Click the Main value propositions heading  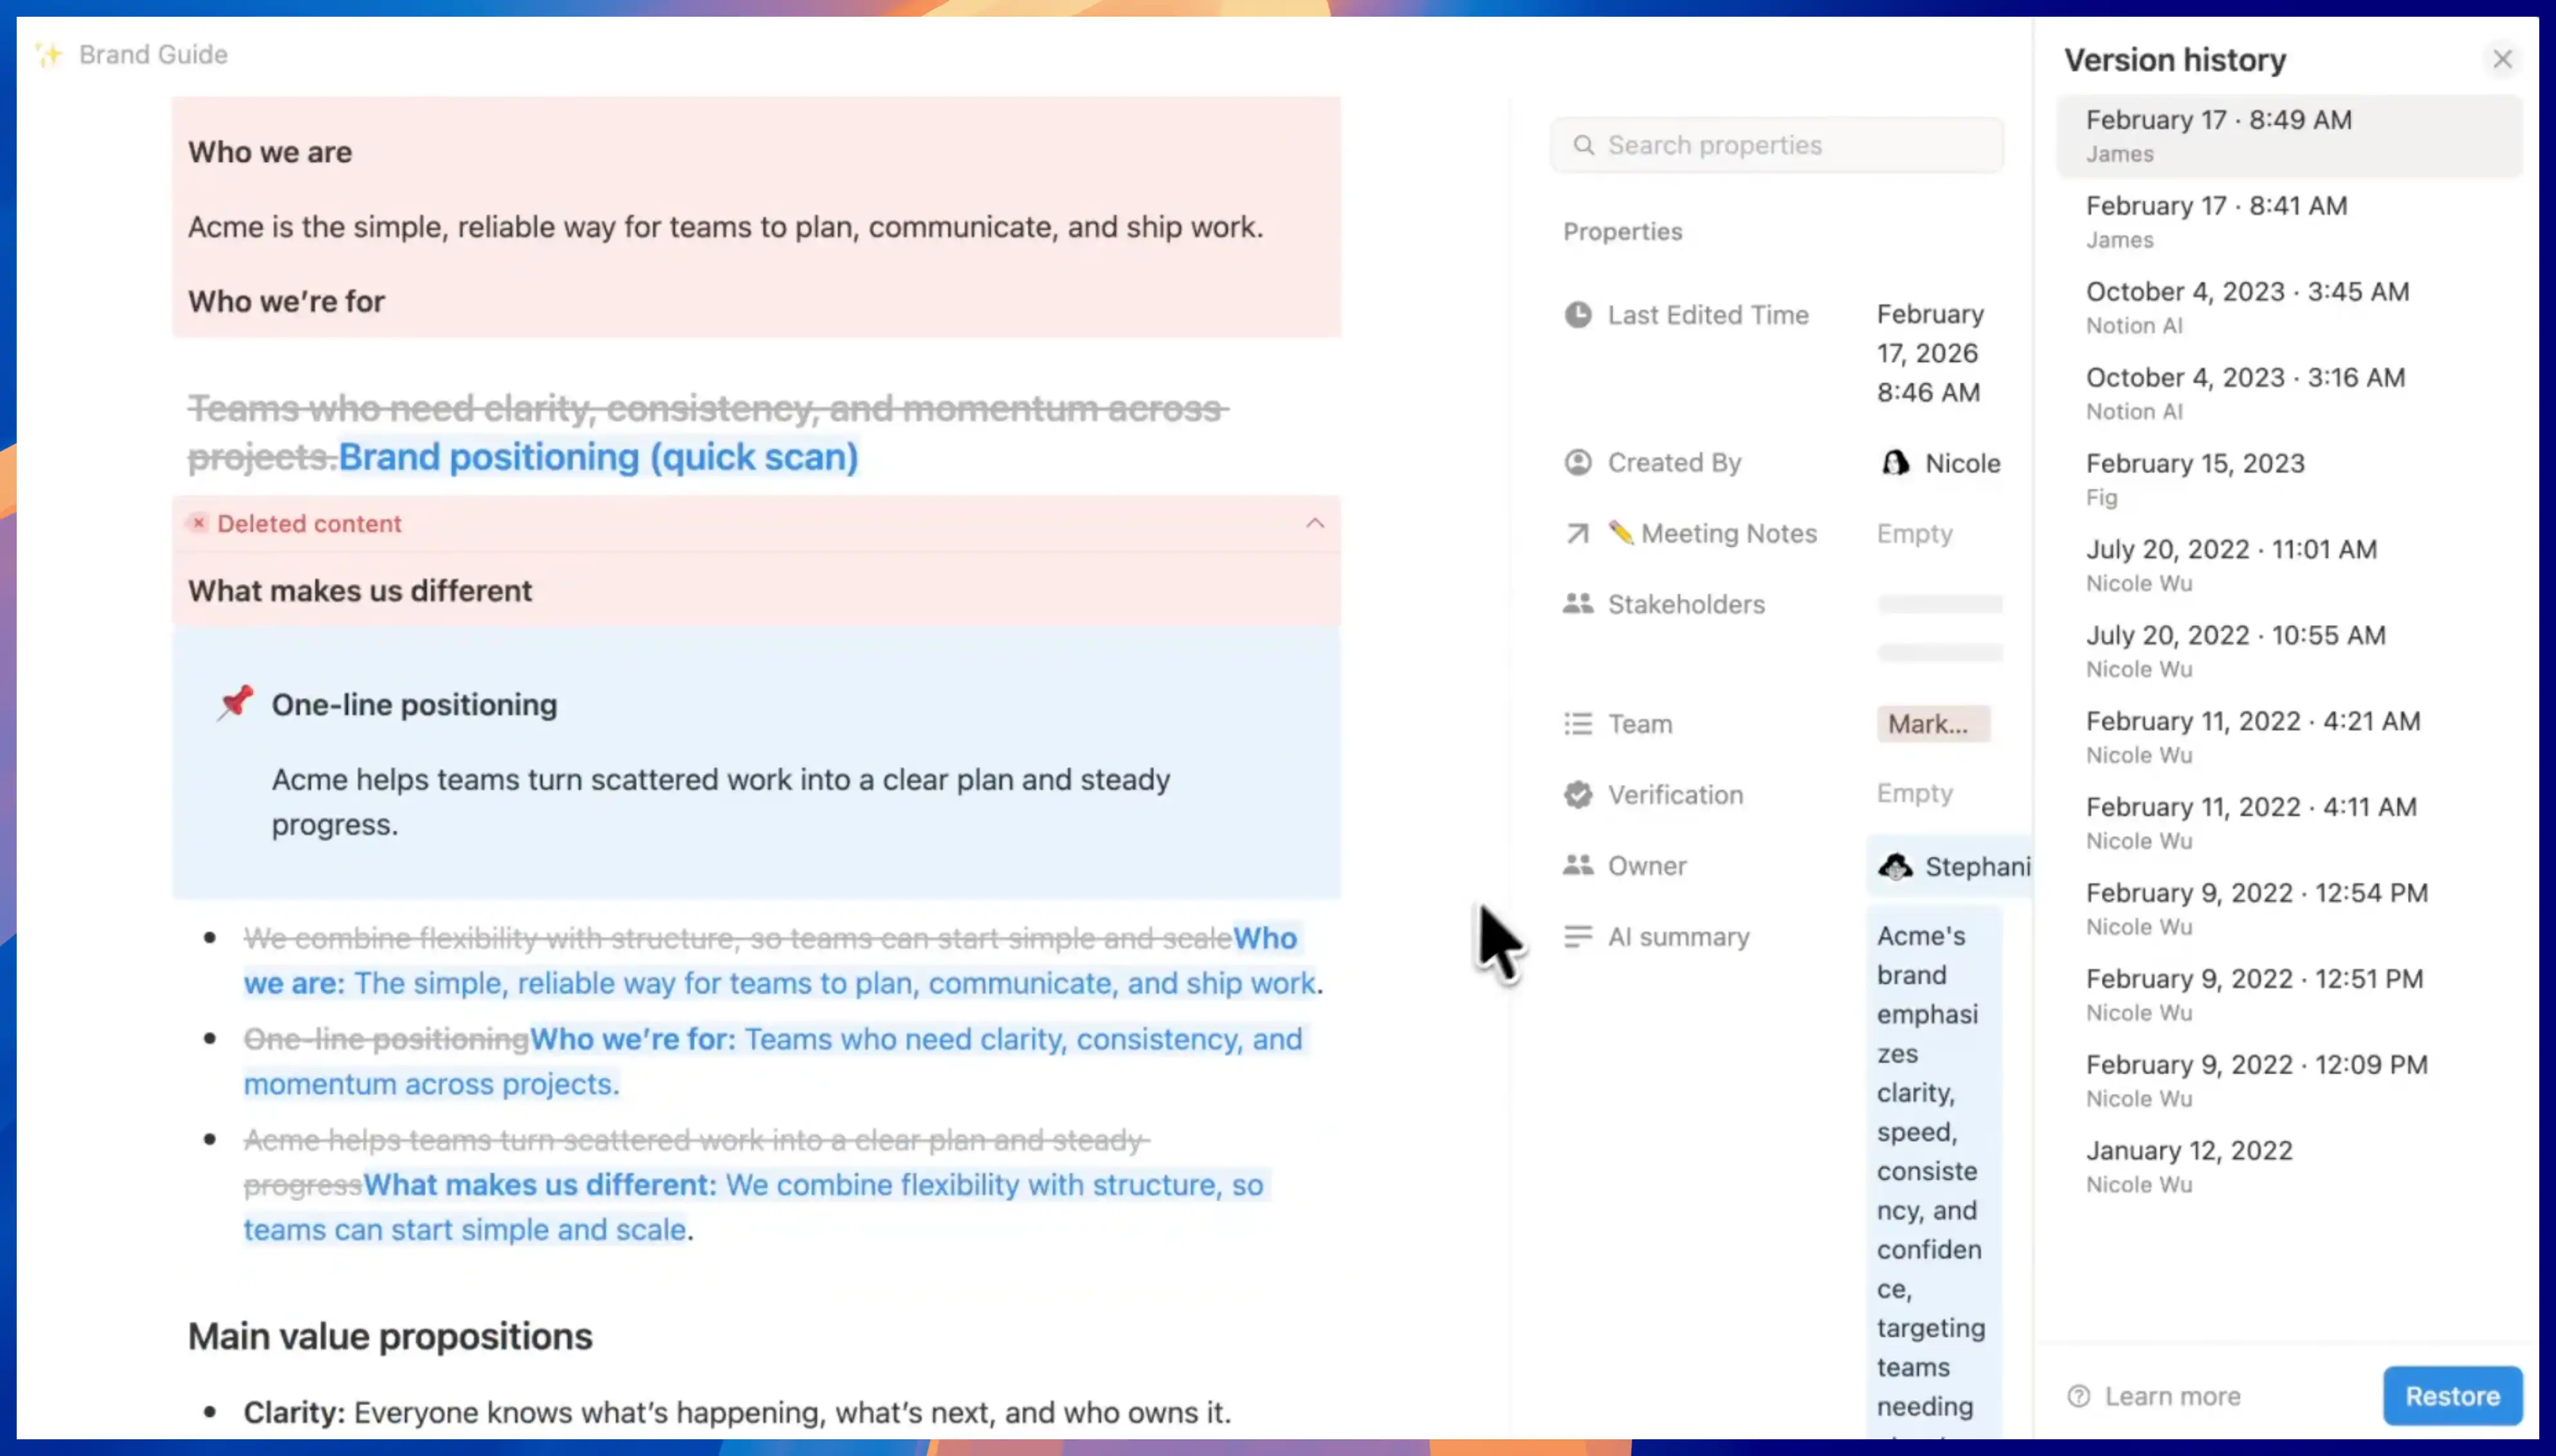coord(390,1337)
